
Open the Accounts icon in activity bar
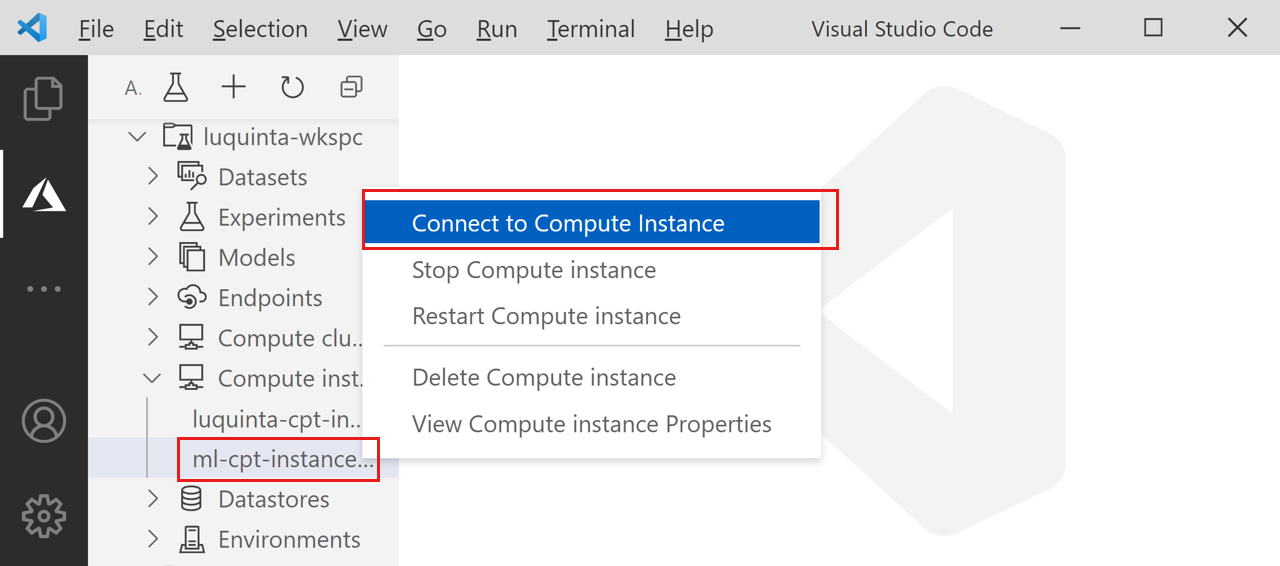(x=43, y=422)
